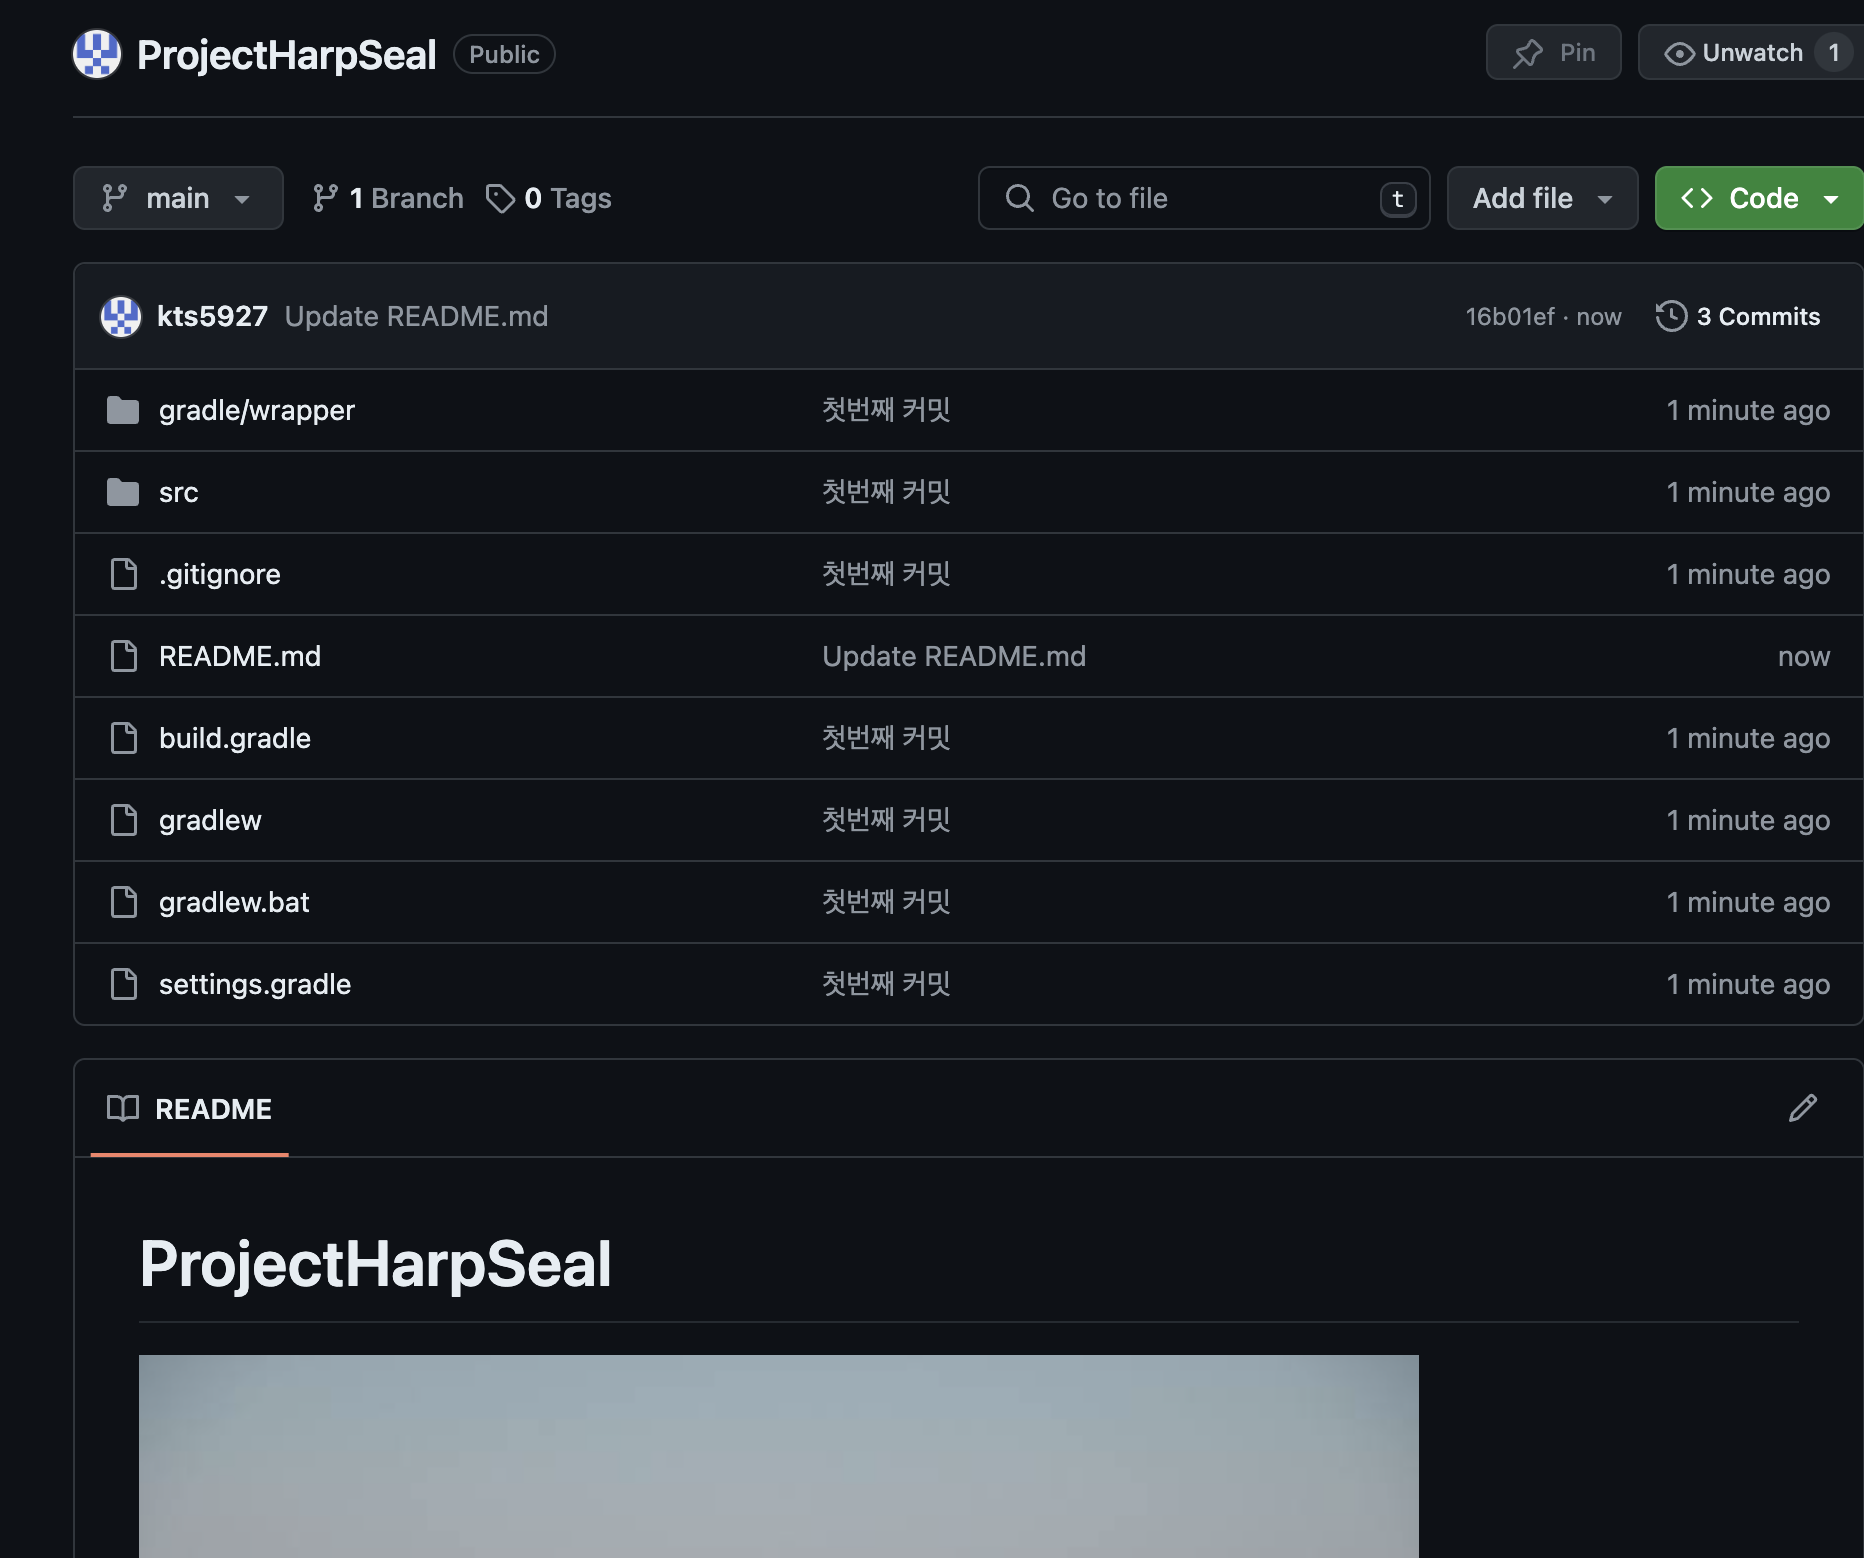This screenshot has width=1864, height=1558.
Task: Click the .gitignore file icon
Action: 123,574
